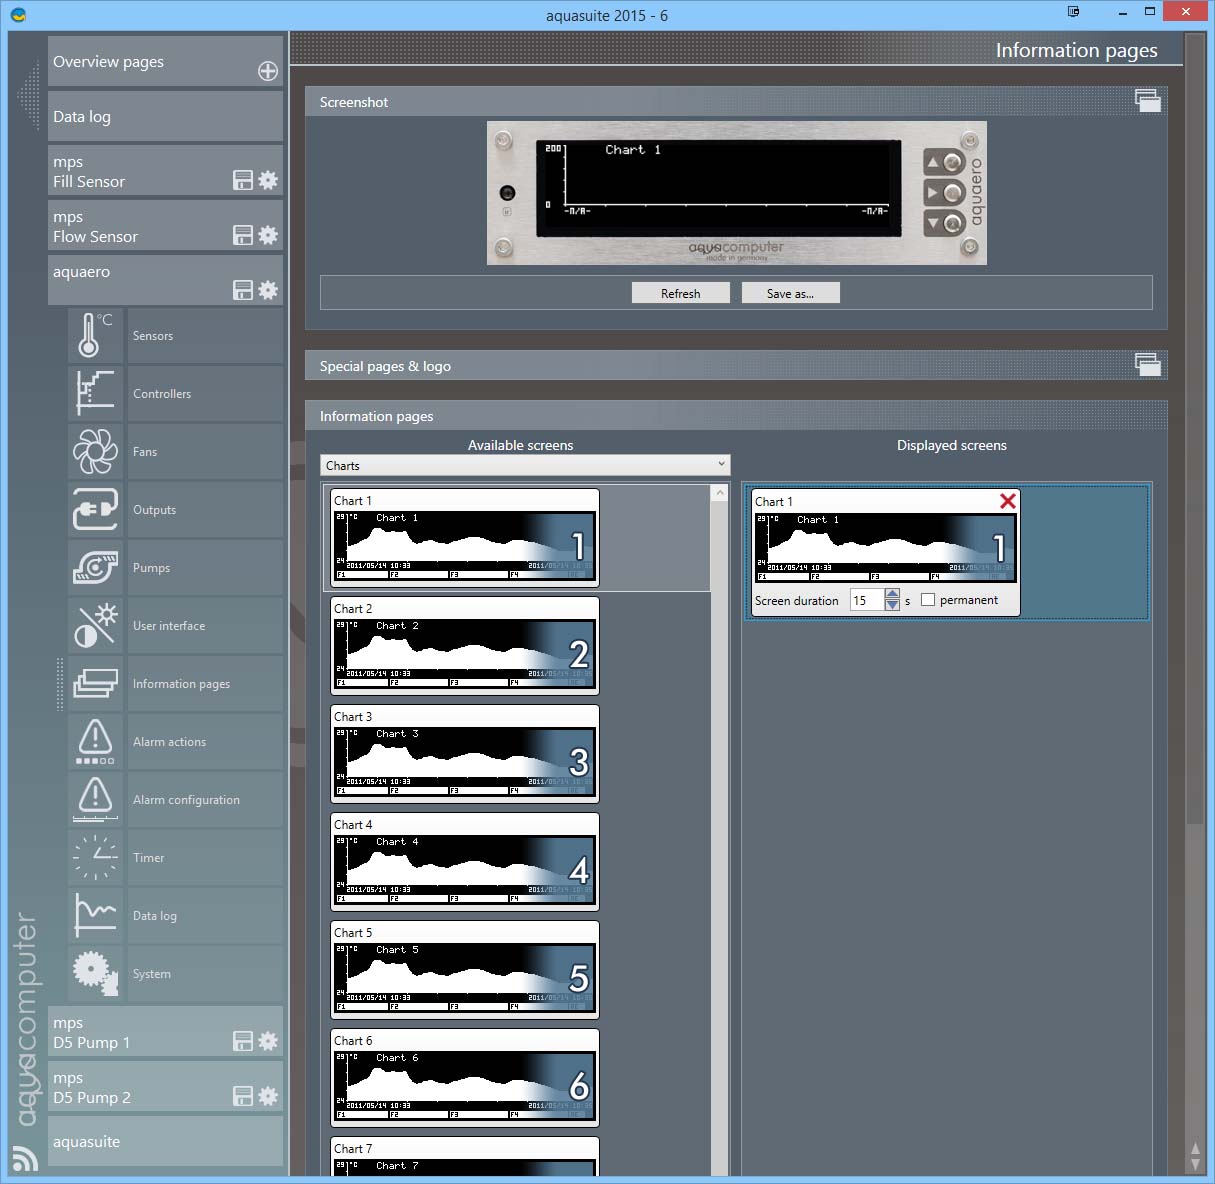Open the Overview pages section
This screenshot has width=1215, height=1184.
[165, 61]
